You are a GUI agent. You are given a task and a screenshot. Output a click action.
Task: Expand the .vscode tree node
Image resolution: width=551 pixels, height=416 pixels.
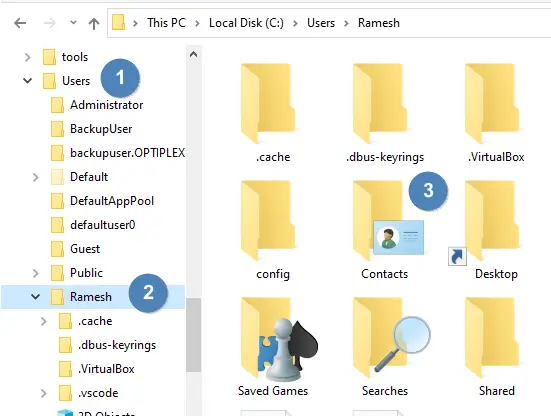pos(44,393)
